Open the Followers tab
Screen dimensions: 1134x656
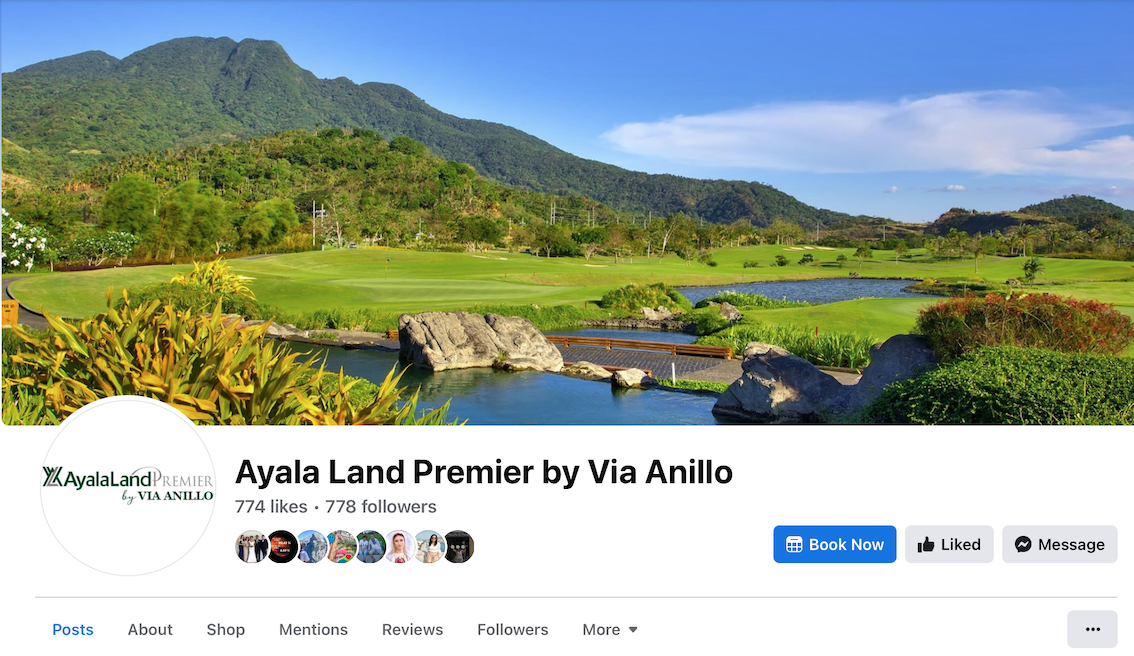[512, 630]
